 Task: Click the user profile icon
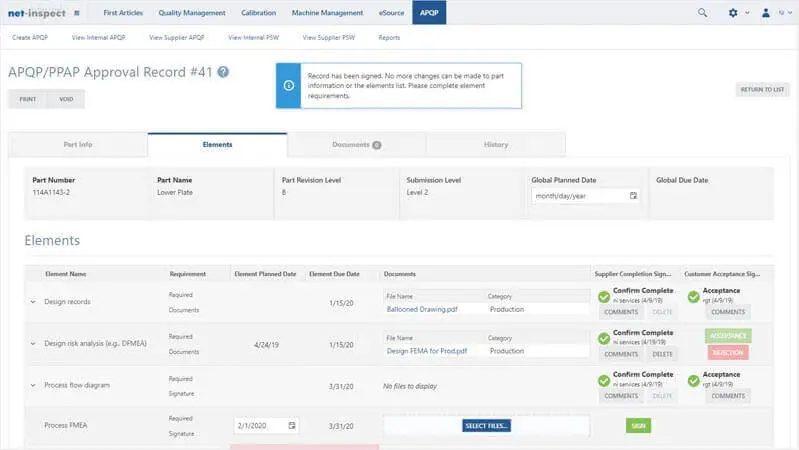tap(765, 13)
